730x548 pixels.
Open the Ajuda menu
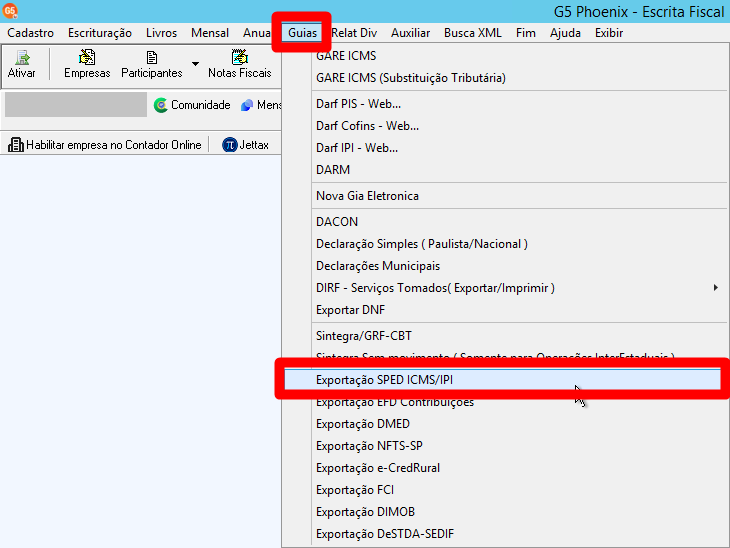tap(565, 33)
